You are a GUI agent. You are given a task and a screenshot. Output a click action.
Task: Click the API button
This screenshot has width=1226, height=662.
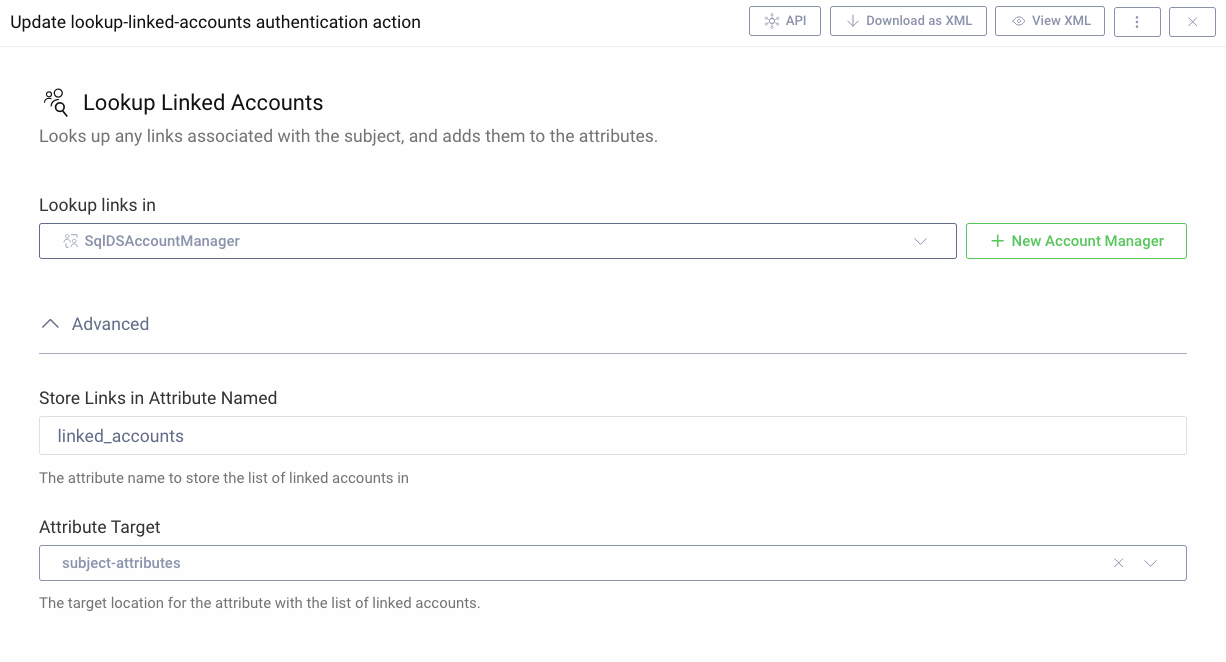pos(785,20)
